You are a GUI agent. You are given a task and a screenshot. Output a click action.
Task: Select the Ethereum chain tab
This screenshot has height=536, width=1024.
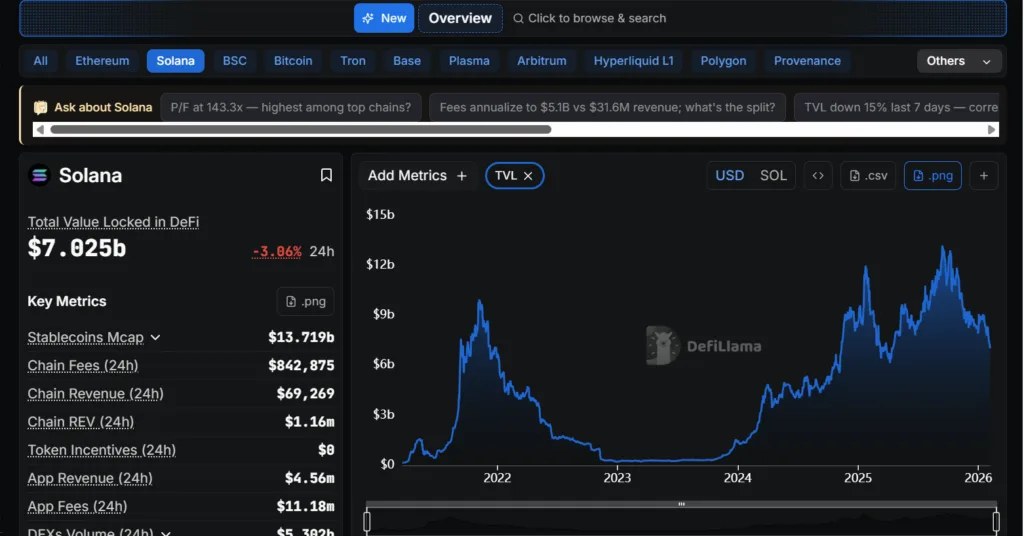point(102,61)
